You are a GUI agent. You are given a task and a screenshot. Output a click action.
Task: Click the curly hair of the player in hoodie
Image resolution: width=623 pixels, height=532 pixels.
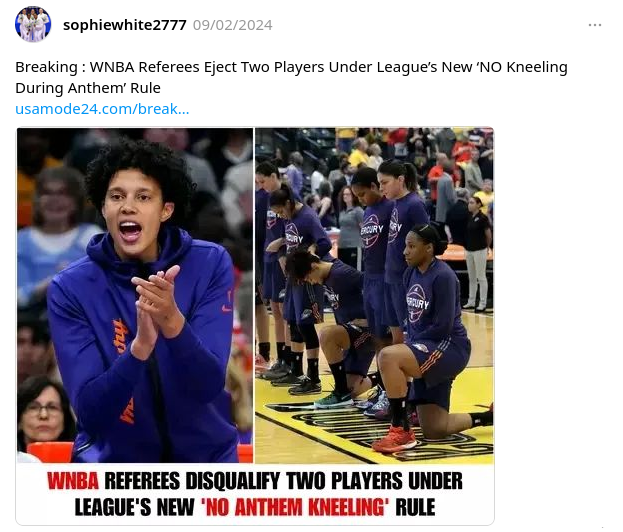pyautogui.click(x=139, y=167)
